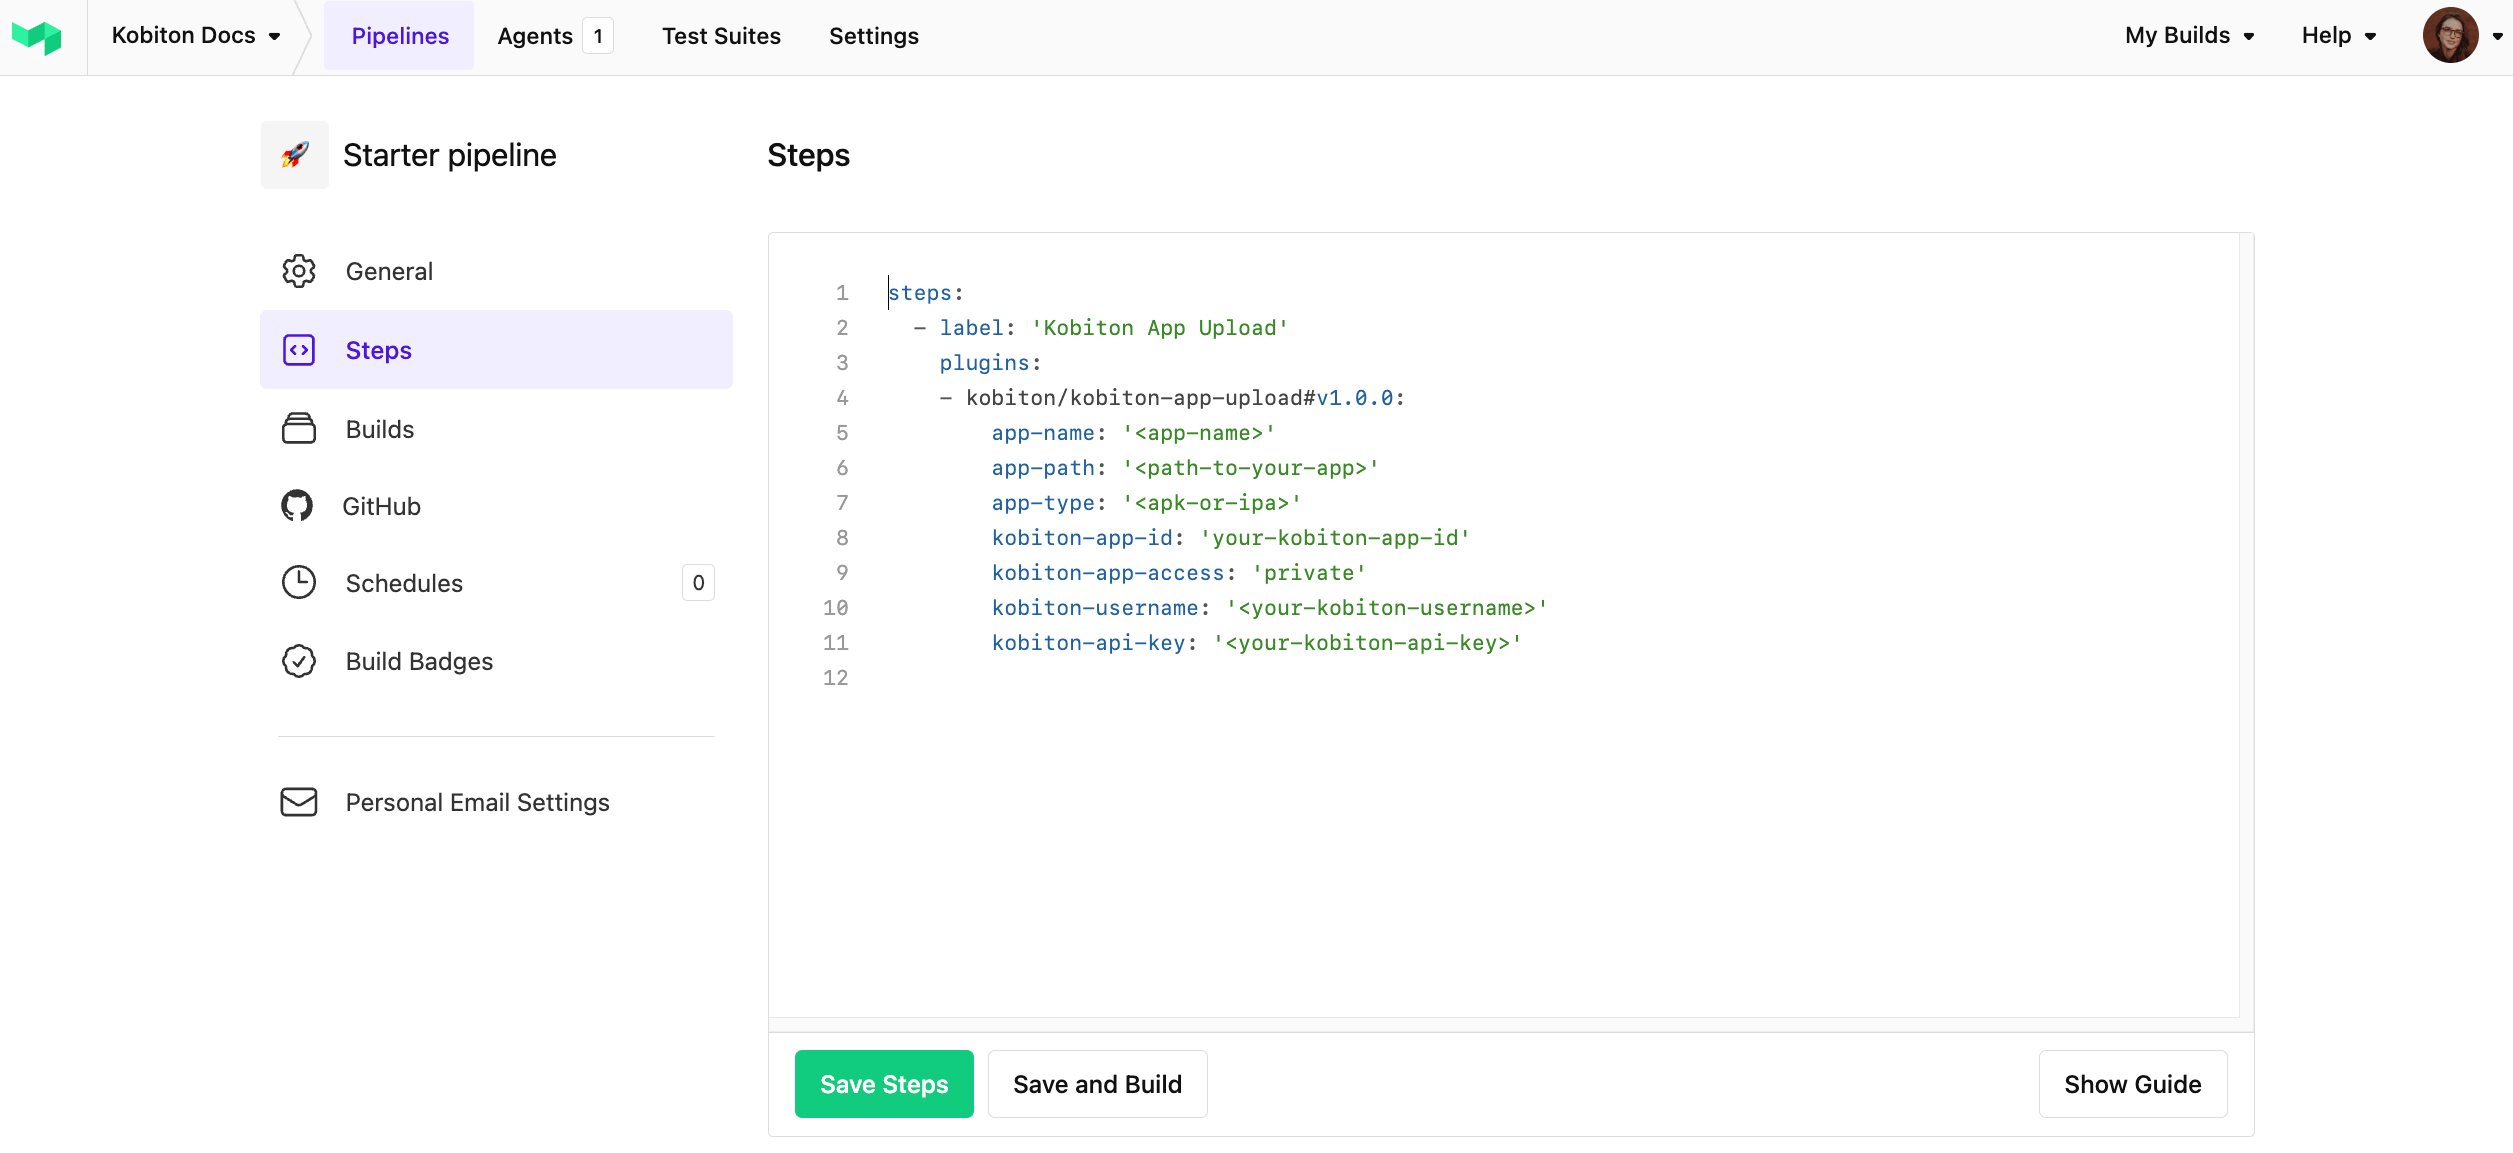Click line number 10 in the gutter
Screen dimensions: 2513x1153
tap(835, 608)
